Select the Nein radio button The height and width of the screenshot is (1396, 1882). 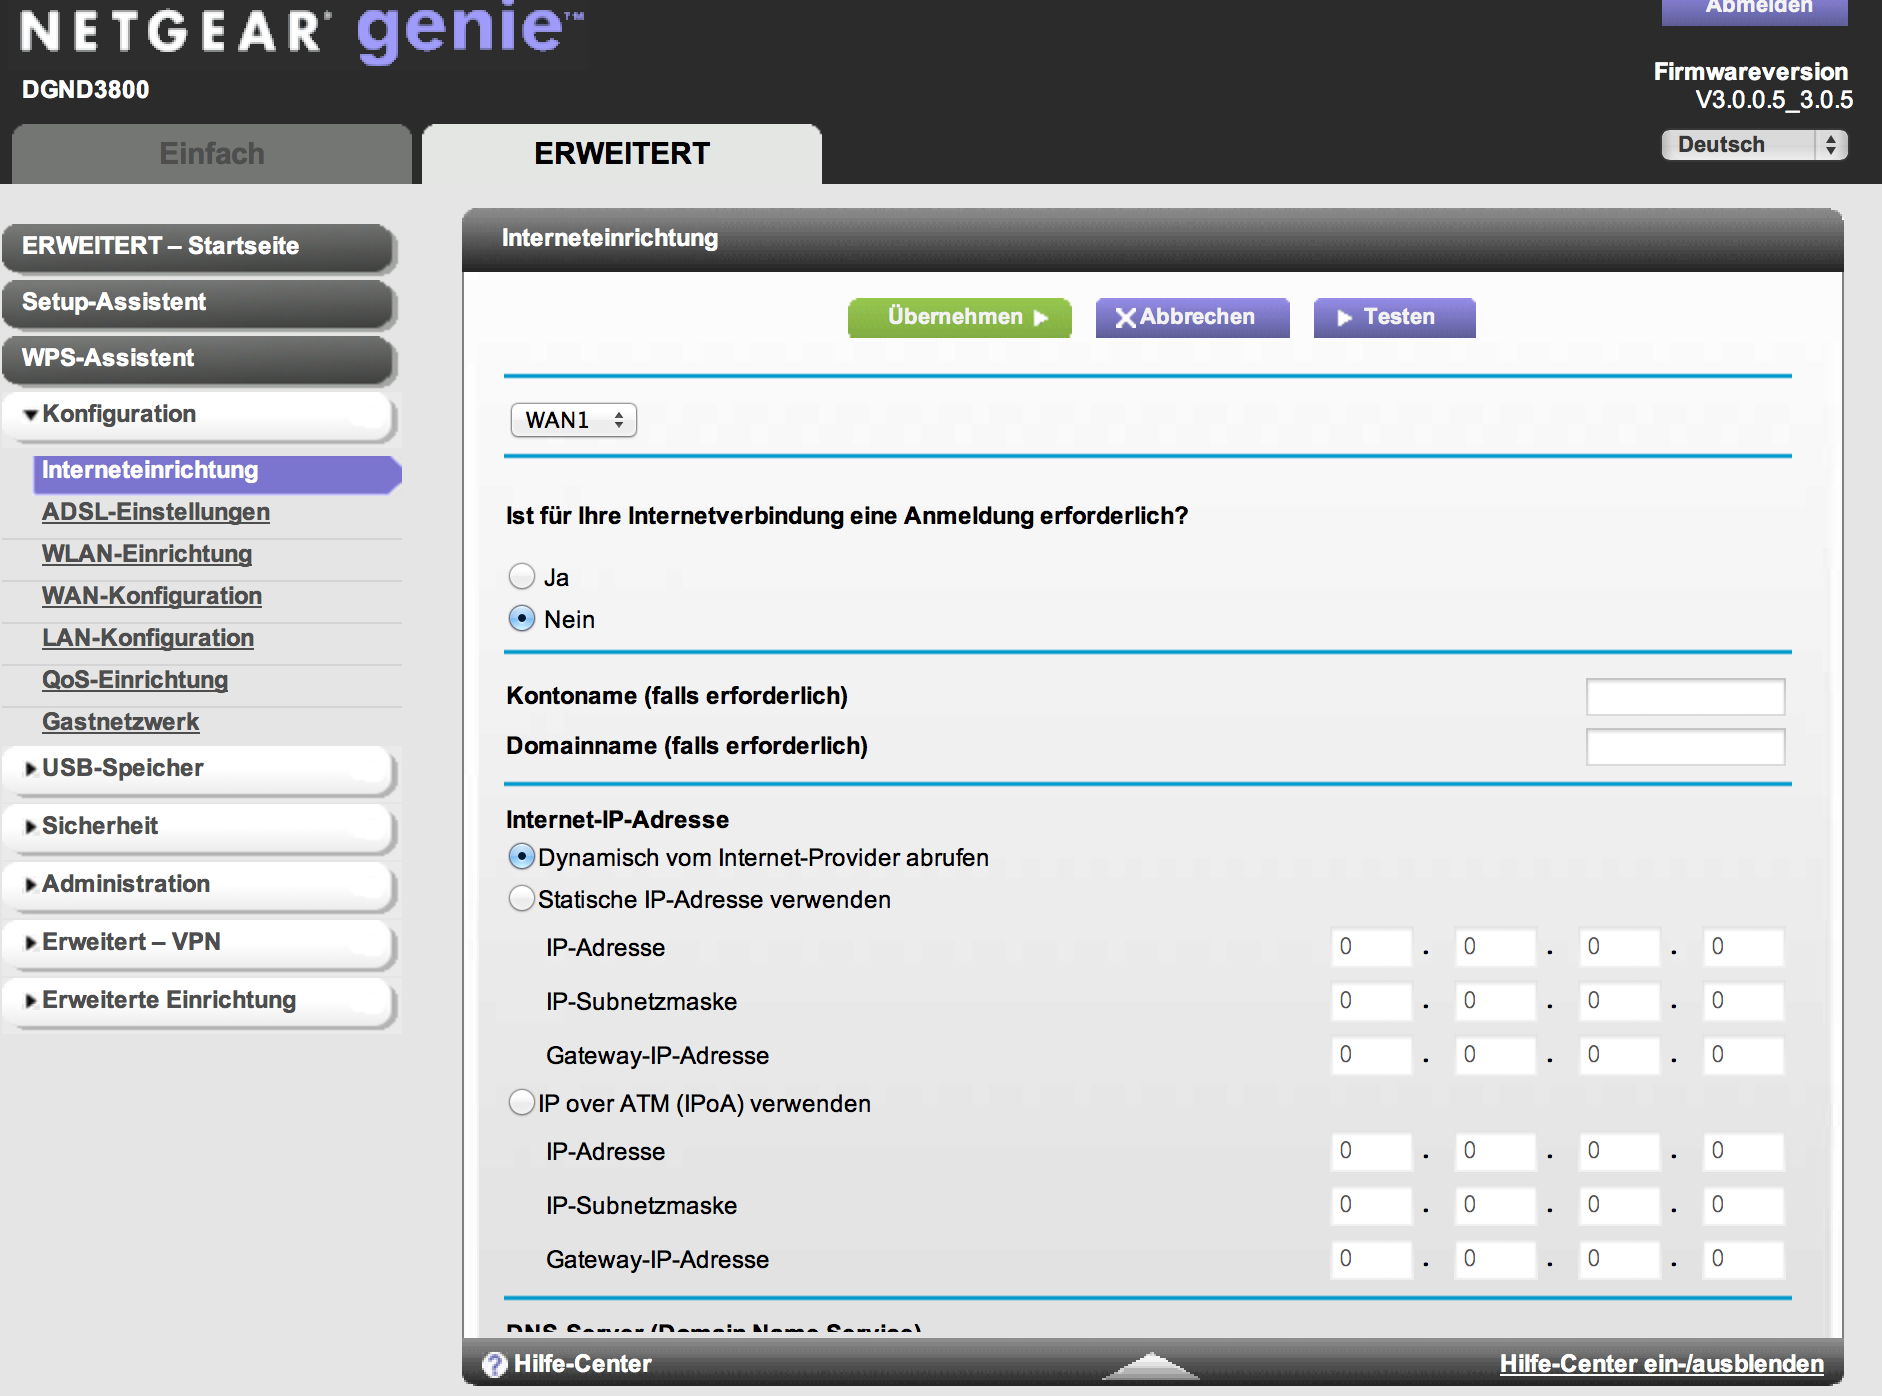coord(522,619)
